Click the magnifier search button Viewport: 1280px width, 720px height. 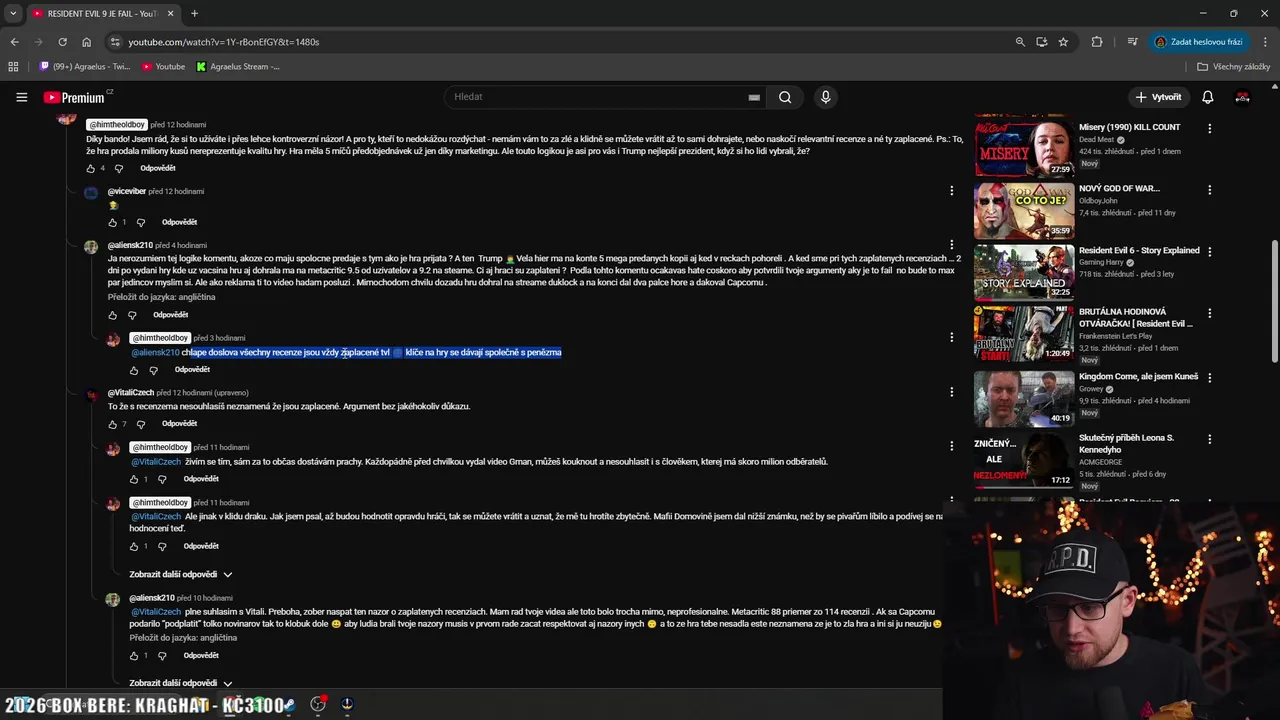pos(785,97)
